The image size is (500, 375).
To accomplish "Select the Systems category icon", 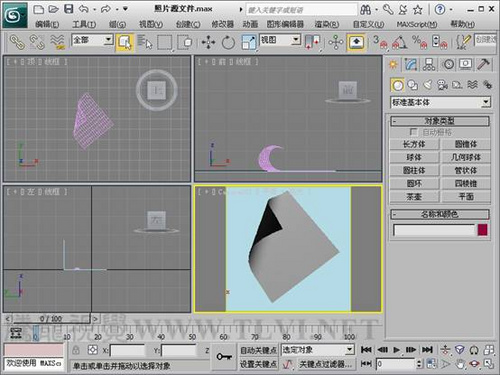I will pos(487,85).
